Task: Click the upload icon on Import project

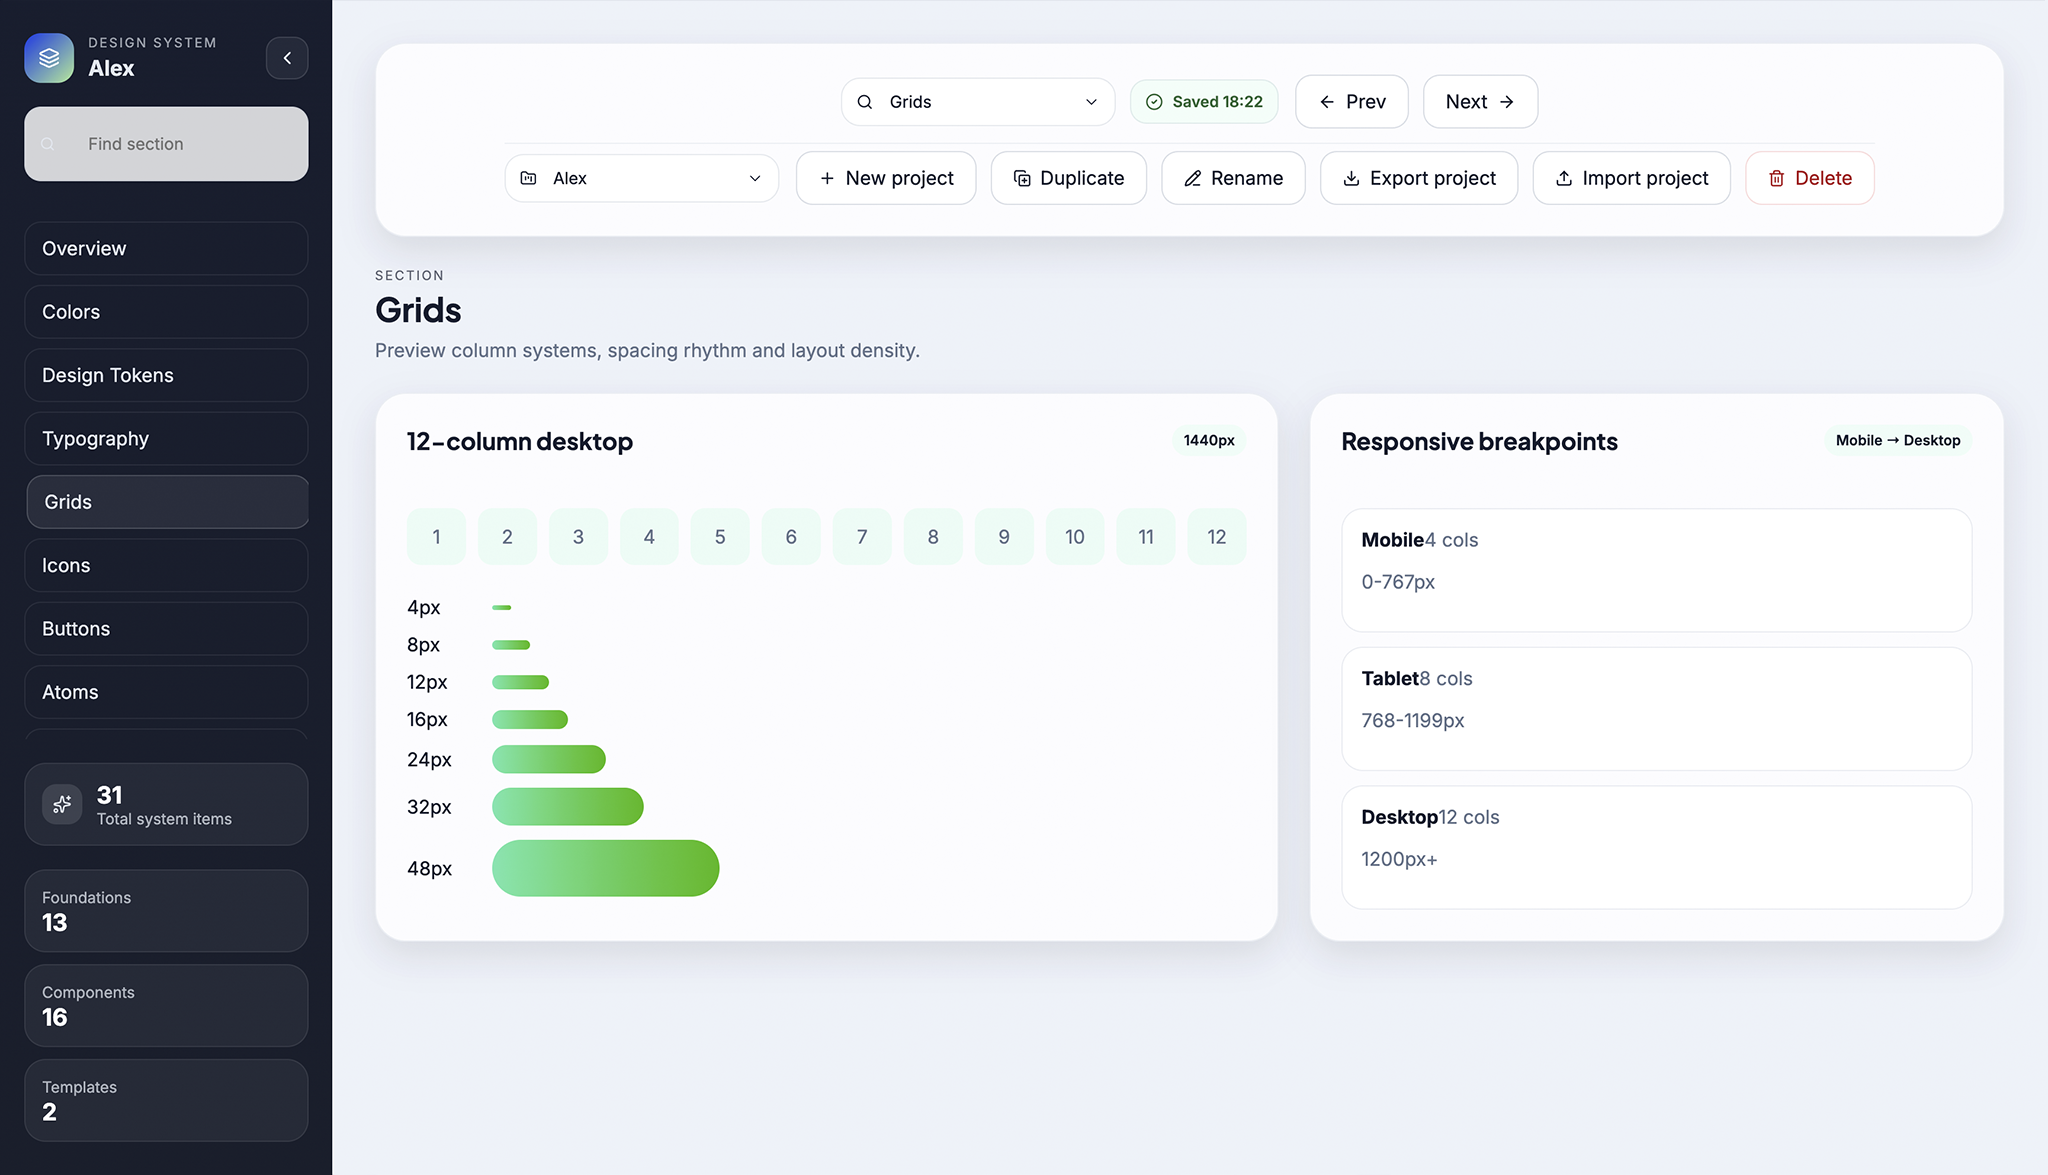Action: pyautogui.click(x=1563, y=178)
